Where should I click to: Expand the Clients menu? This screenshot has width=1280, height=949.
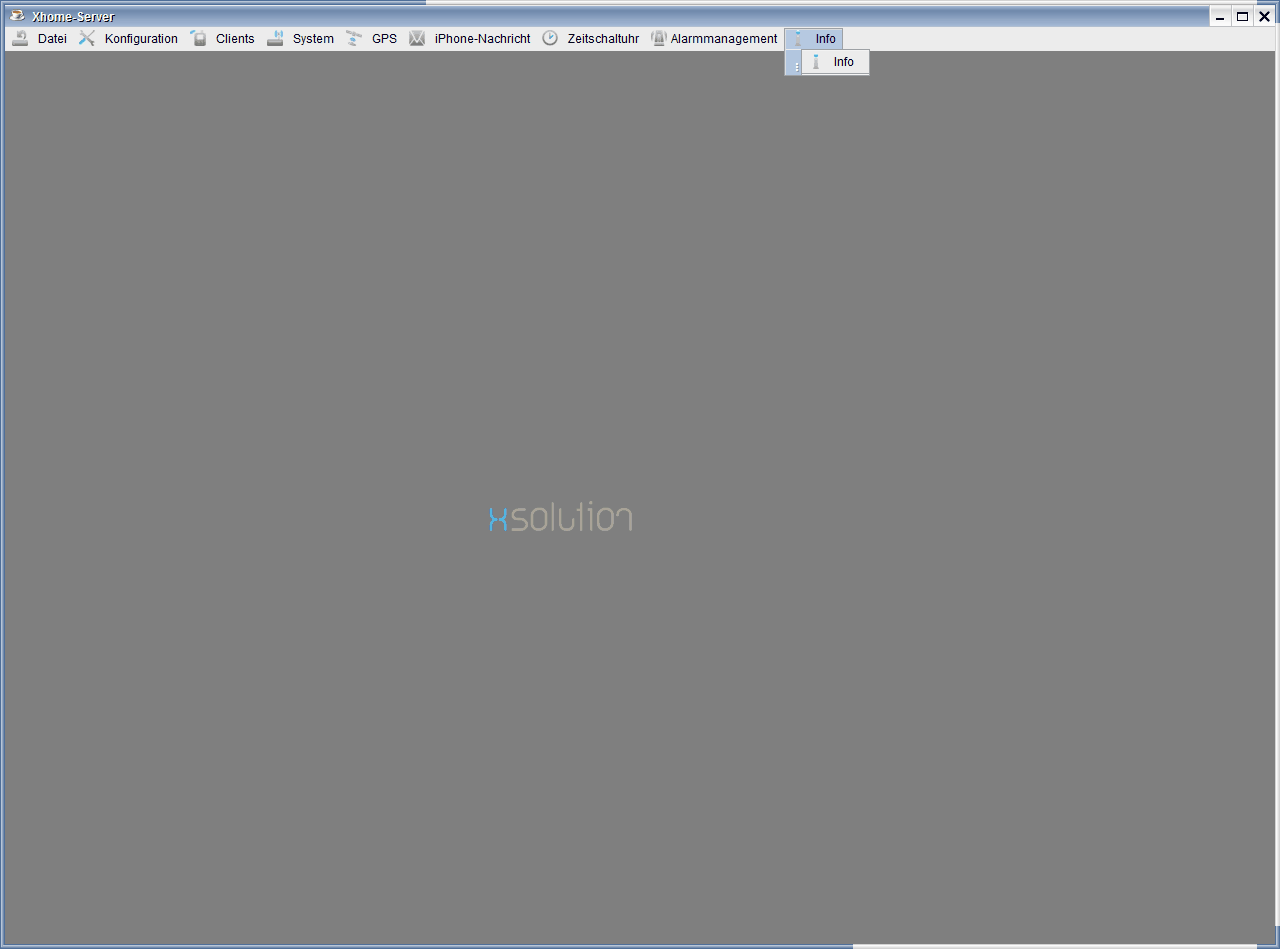click(x=235, y=39)
